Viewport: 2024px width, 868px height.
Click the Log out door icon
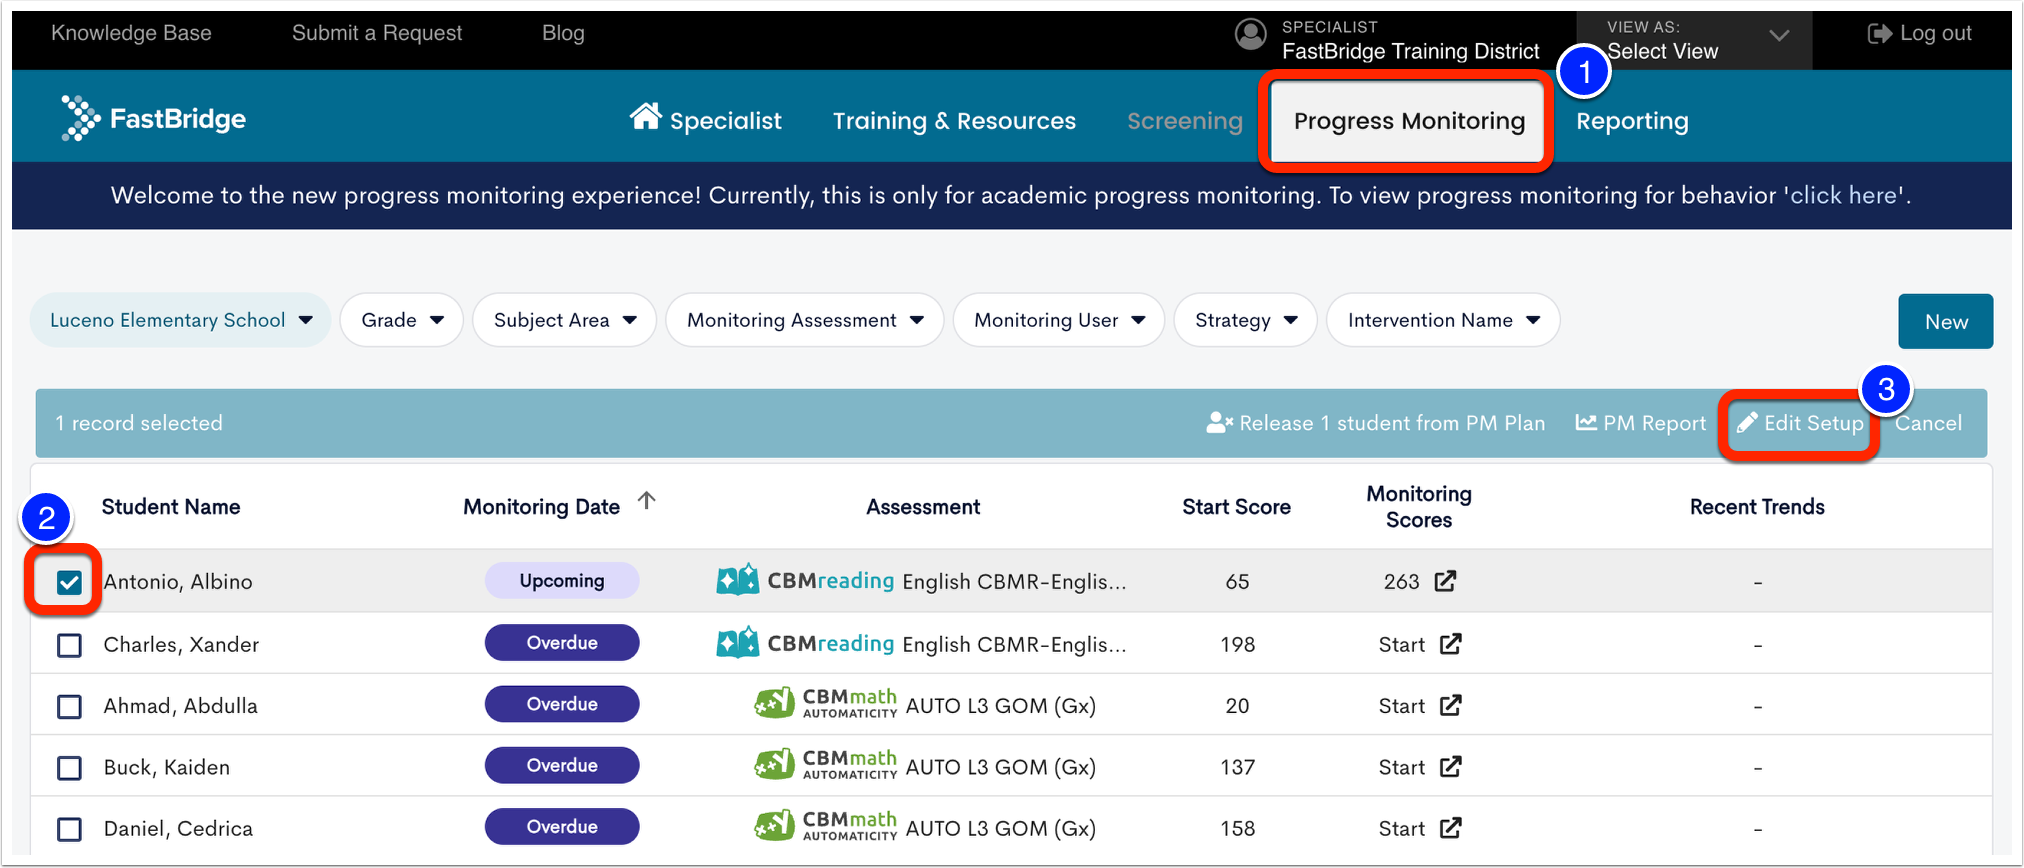(x=1879, y=34)
